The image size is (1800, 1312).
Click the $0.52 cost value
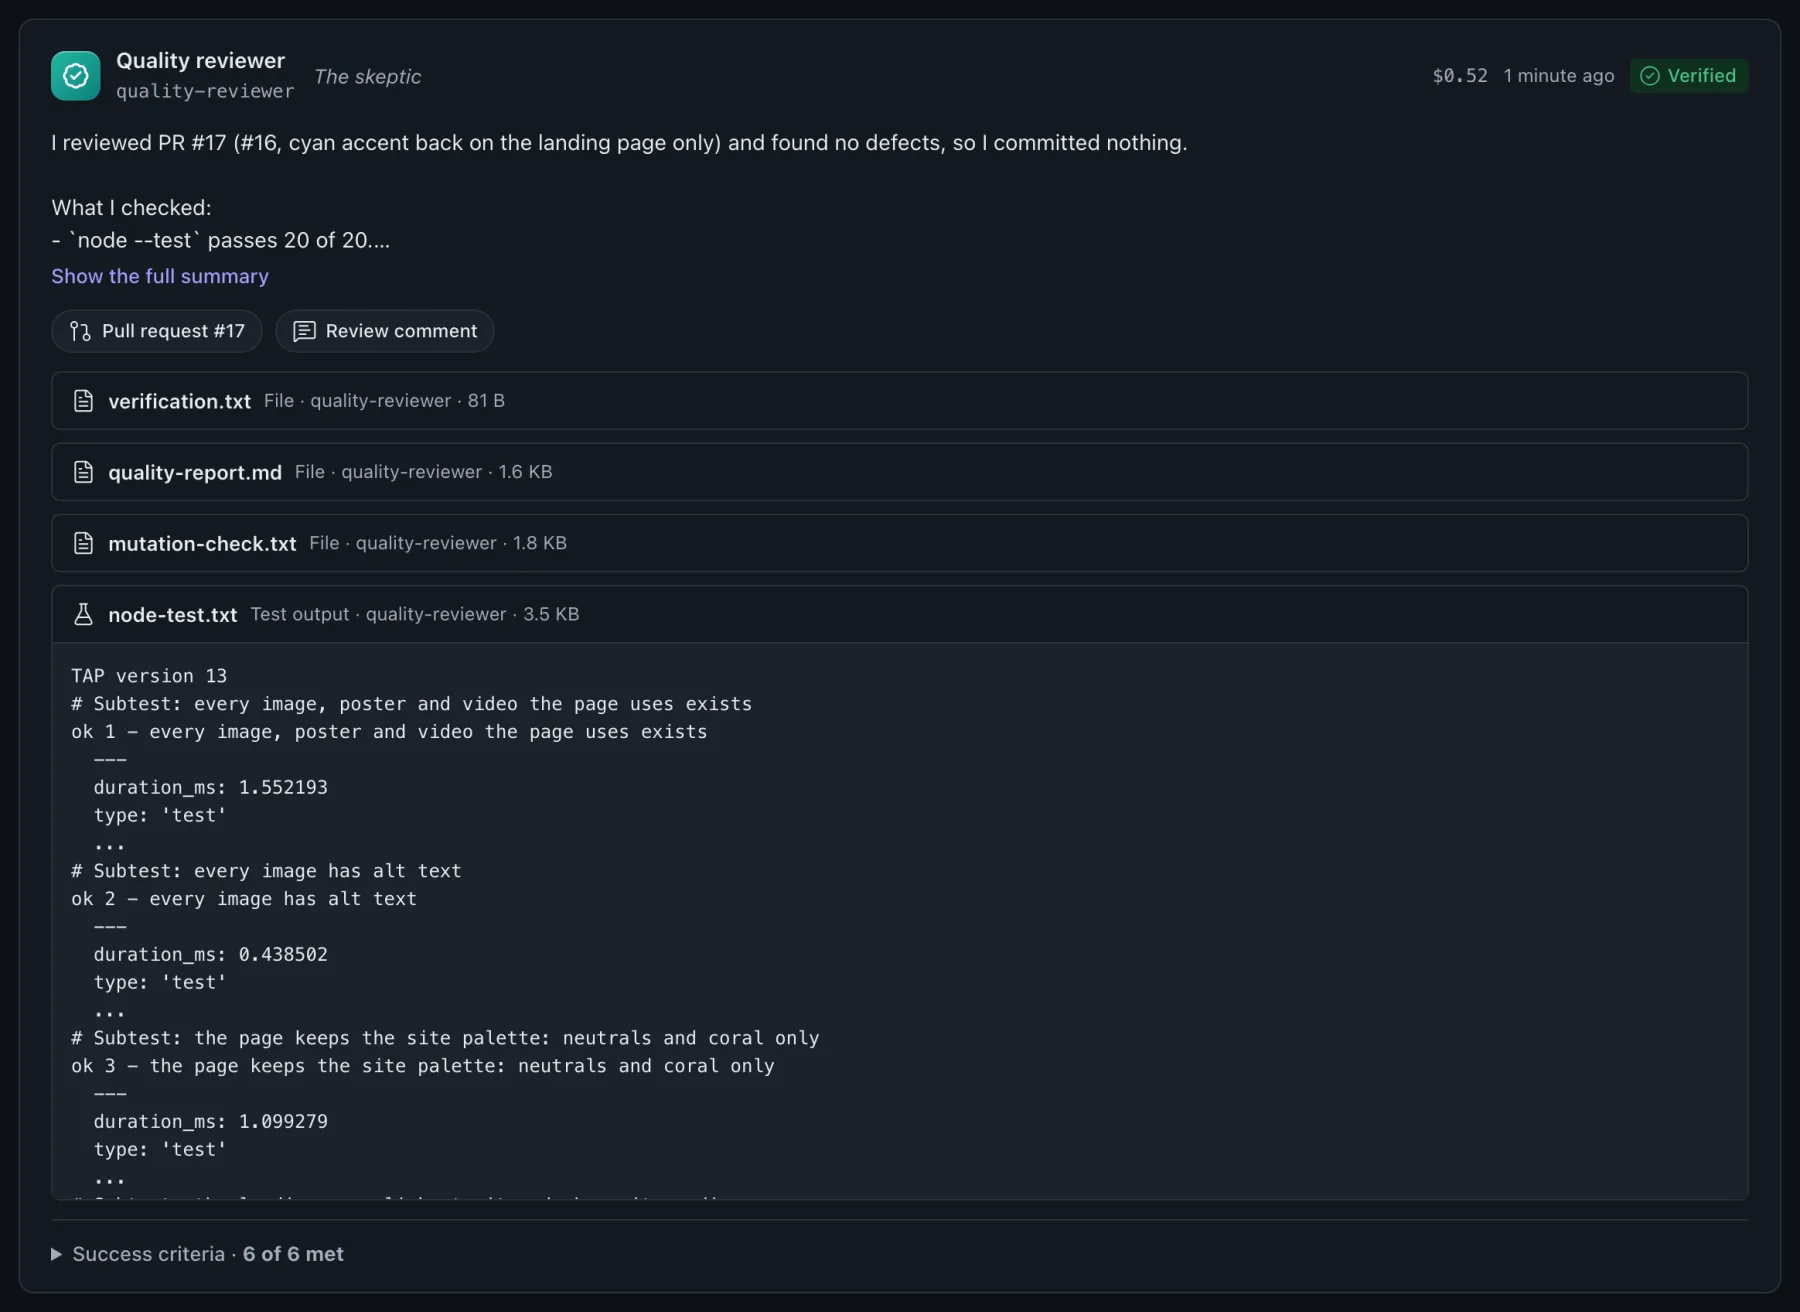click(1460, 76)
